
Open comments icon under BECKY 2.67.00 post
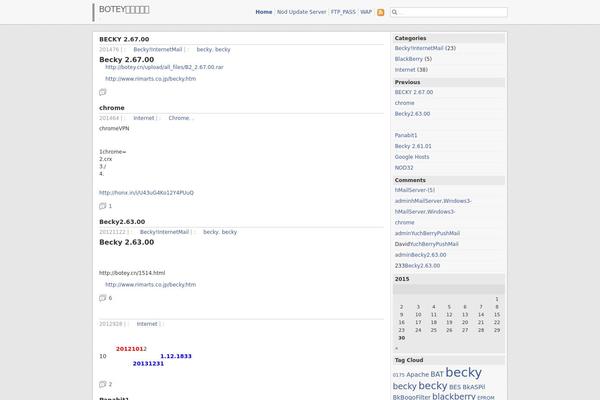tap(103, 92)
